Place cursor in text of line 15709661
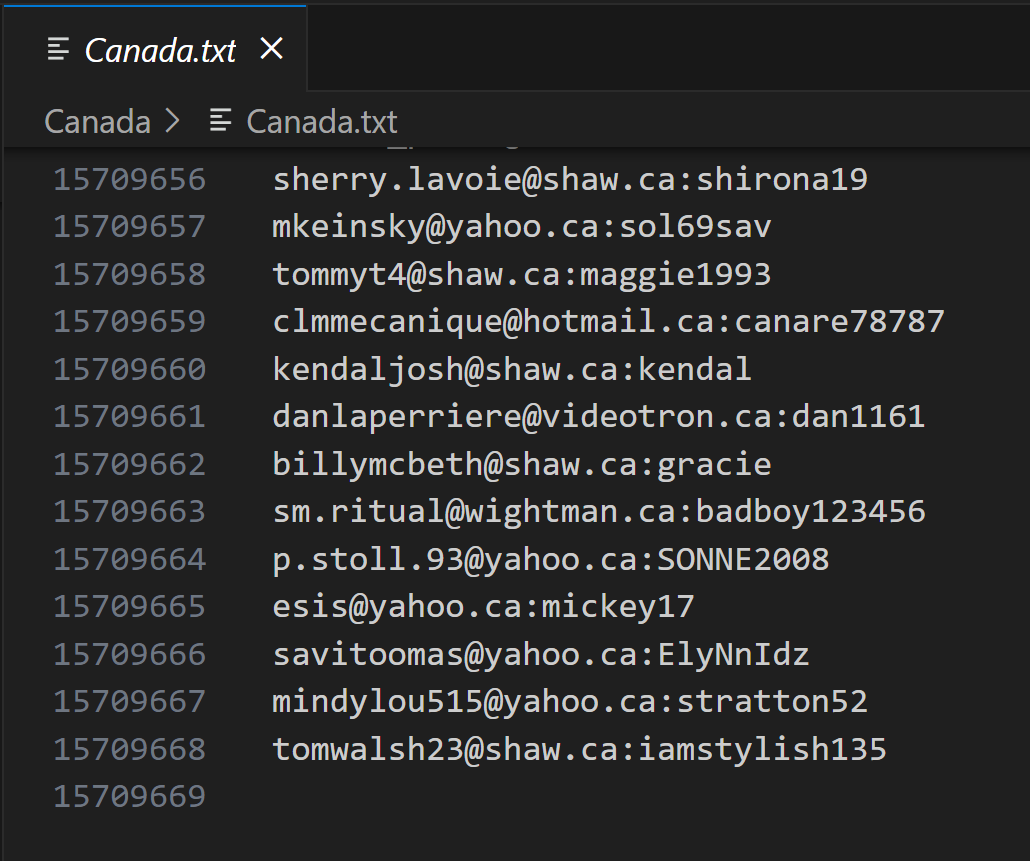Viewport: 1030px width, 861px height. [x=598, y=417]
